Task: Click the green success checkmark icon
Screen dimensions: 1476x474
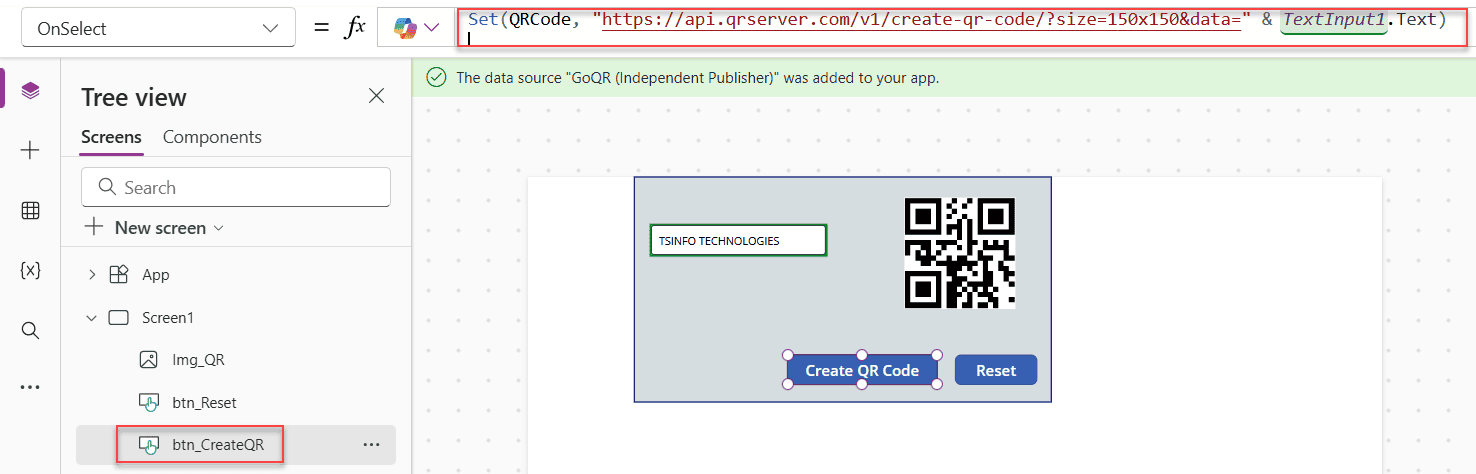Action: point(436,77)
